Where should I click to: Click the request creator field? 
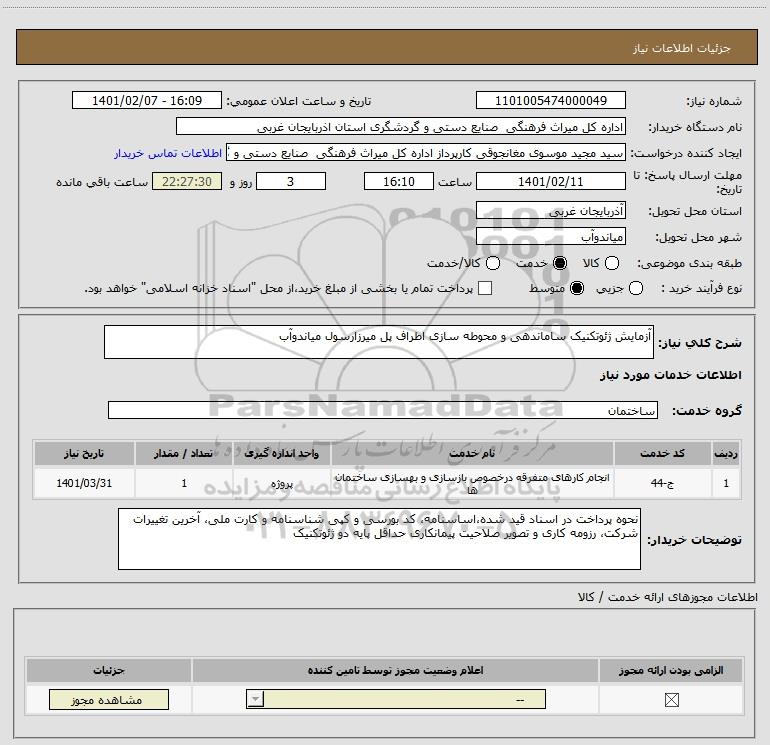click(426, 152)
